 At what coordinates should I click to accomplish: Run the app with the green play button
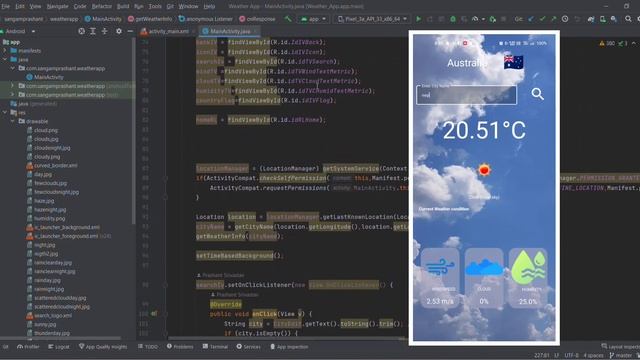tap(418, 19)
